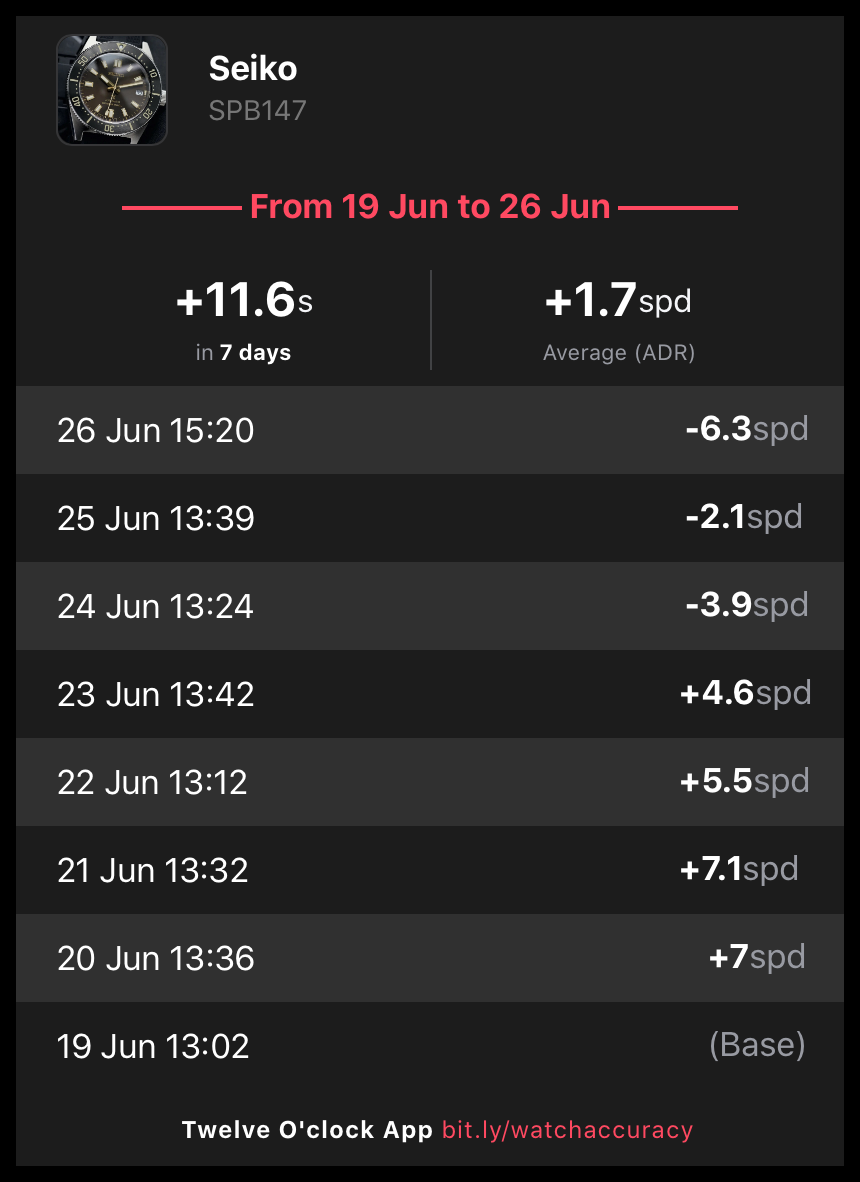Click the (Base) label
860x1182 pixels.
(x=756, y=1045)
